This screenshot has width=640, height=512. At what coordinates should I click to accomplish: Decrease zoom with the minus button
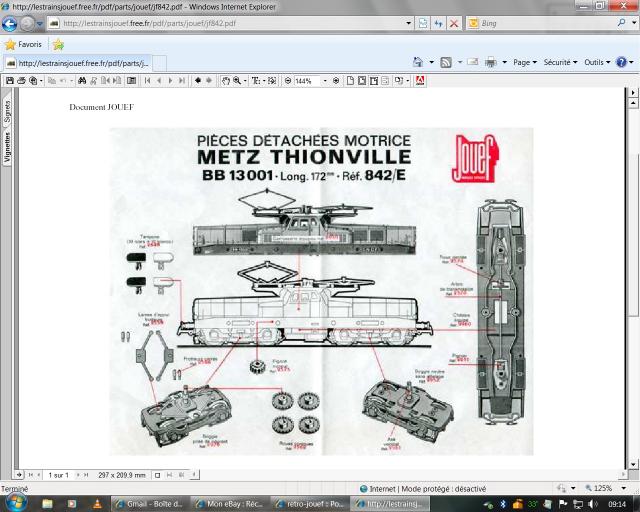(x=288, y=81)
